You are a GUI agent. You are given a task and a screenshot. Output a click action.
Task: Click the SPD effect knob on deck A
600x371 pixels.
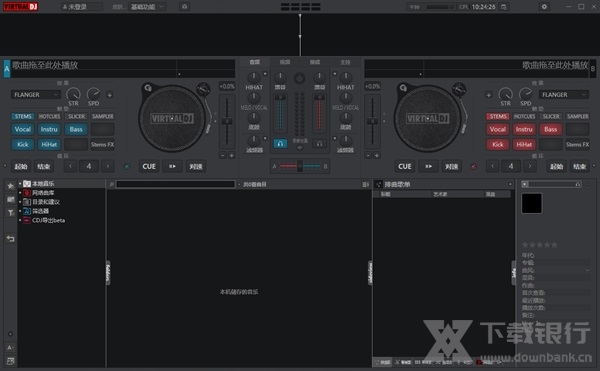[x=93, y=94]
